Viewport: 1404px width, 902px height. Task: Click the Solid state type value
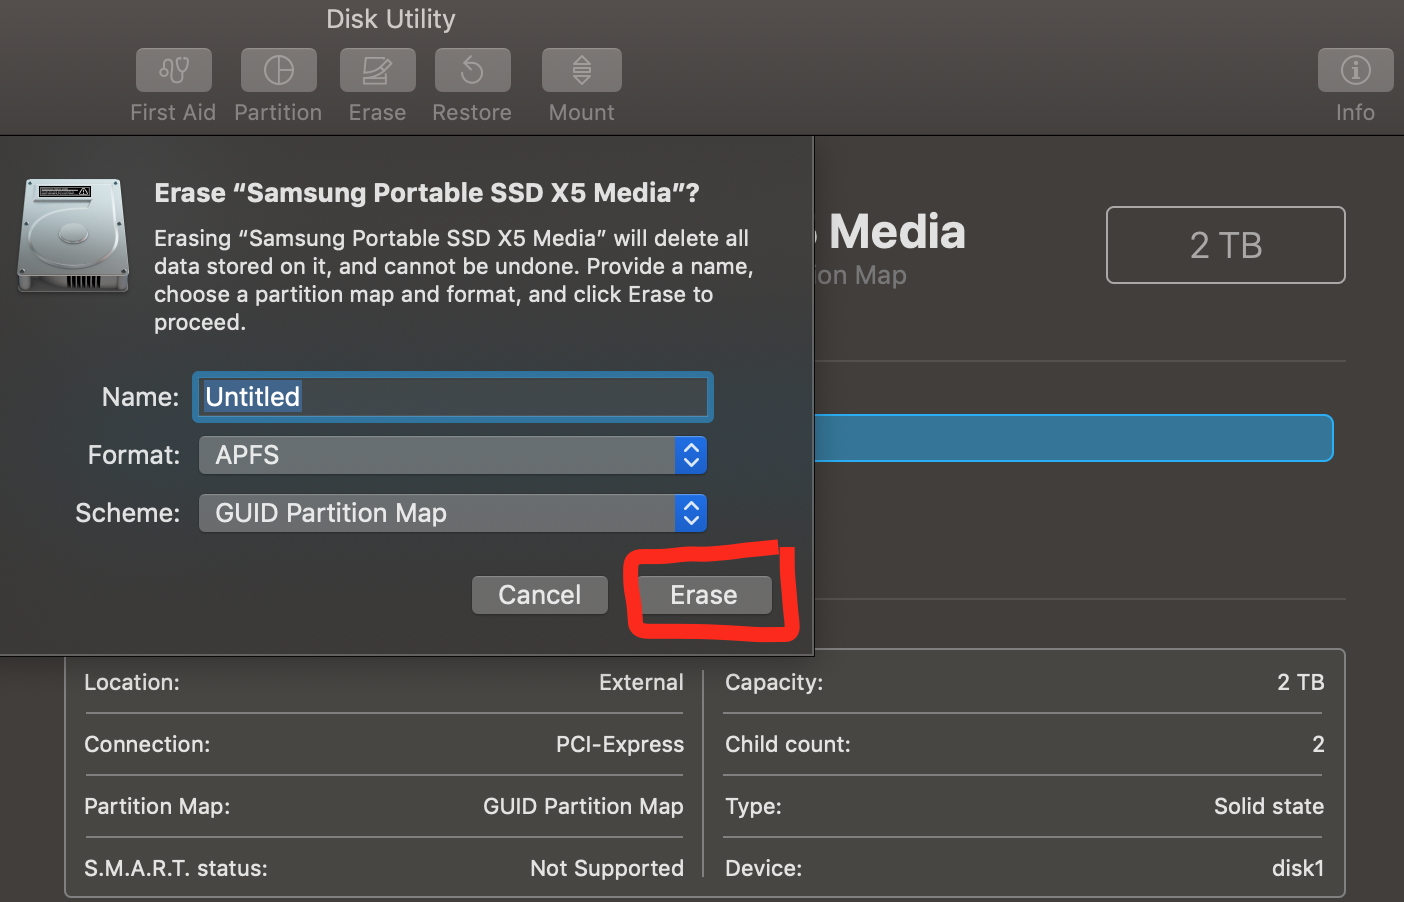(x=1269, y=806)
